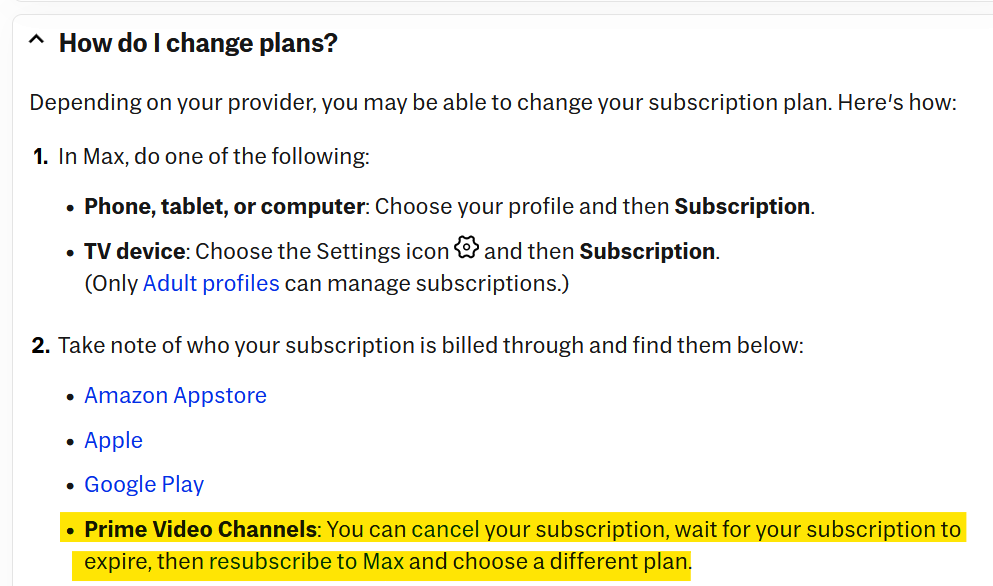
Task: Click the step number '1.' marker
Action: click(x=40, y=156)
